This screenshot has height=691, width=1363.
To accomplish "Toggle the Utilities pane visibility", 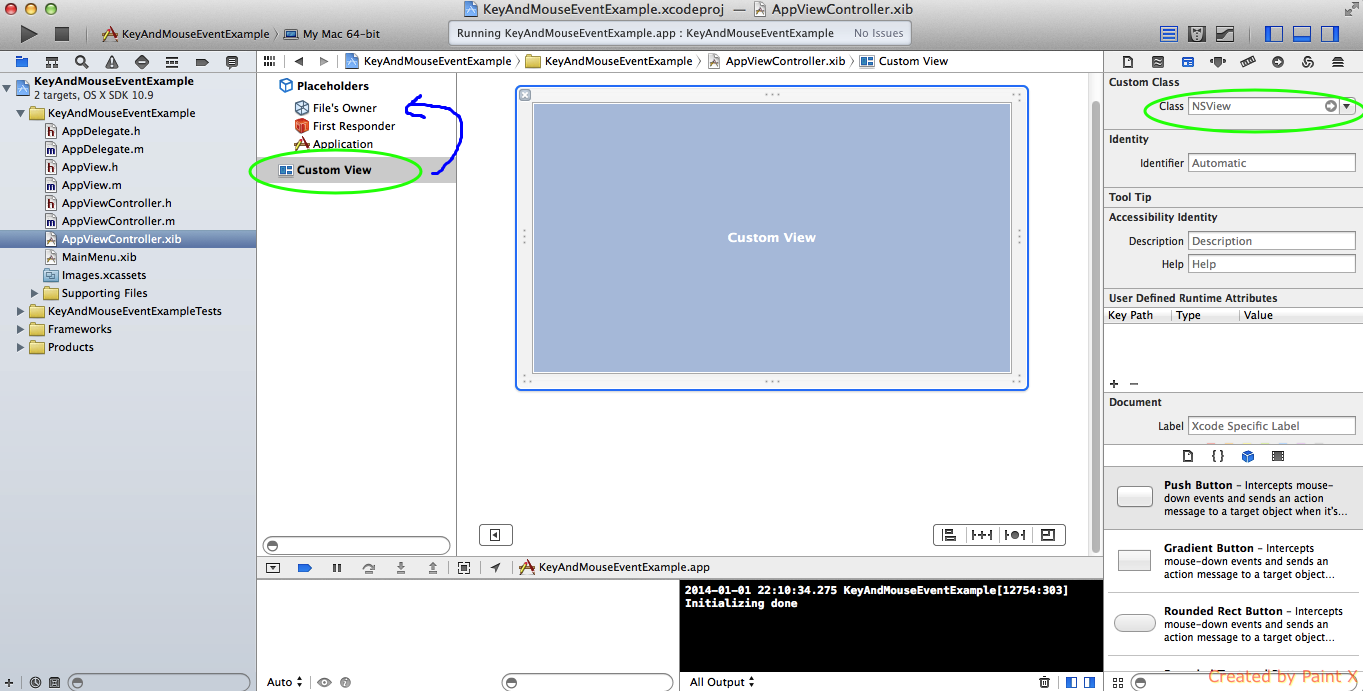I will point(1329,33).
